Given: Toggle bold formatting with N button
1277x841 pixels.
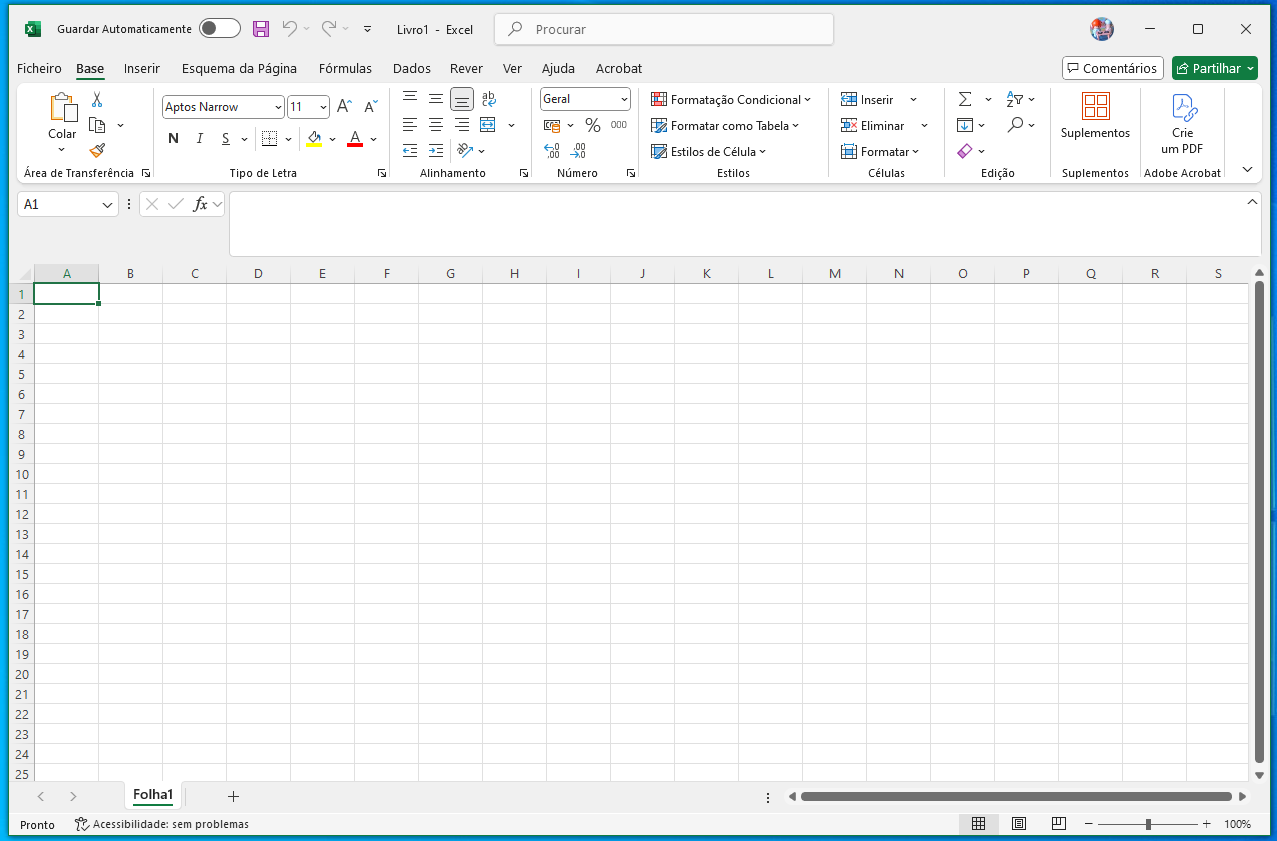Looking at the screenshot, I should (x=174, y=138).
